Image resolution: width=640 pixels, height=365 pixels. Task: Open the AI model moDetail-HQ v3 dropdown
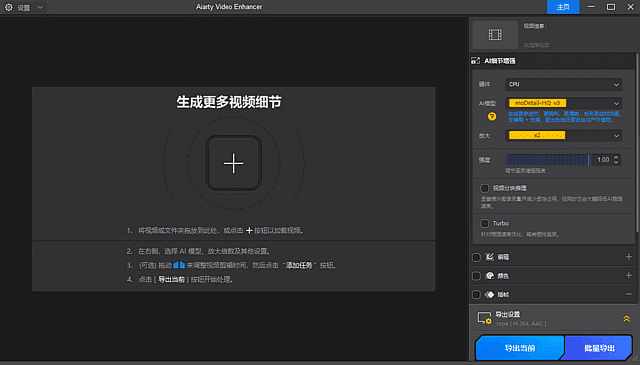[x=563, y=103]
